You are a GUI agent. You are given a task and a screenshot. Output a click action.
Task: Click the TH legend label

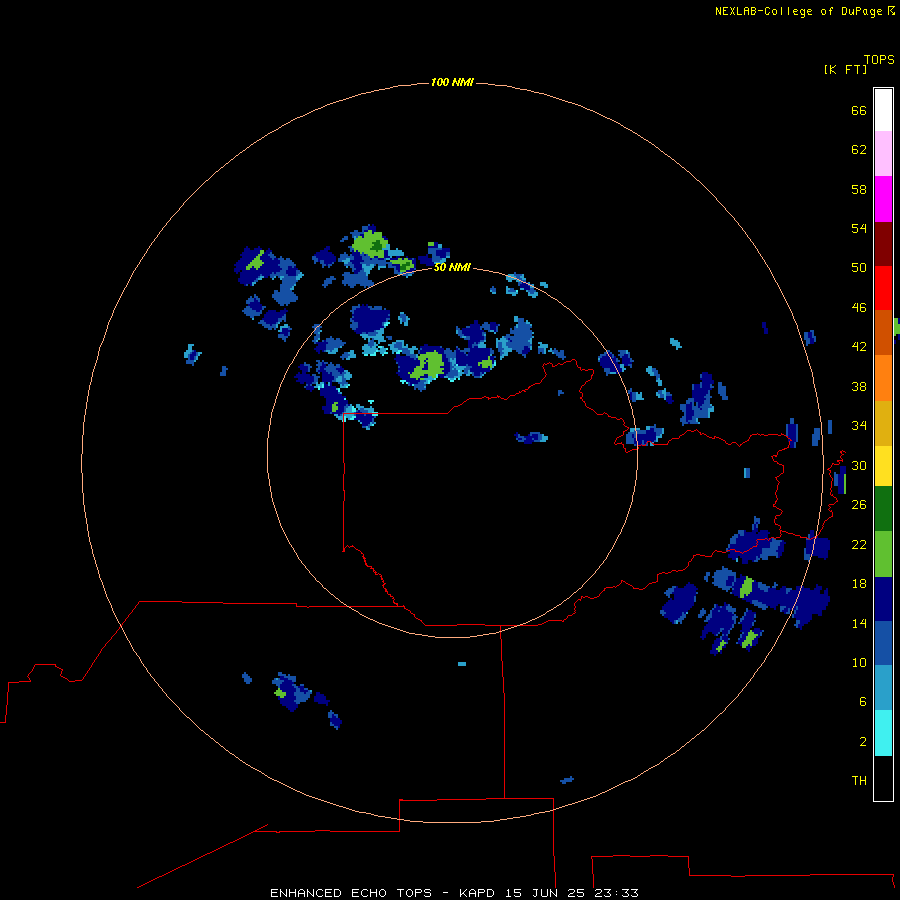[x=859, y=781]
